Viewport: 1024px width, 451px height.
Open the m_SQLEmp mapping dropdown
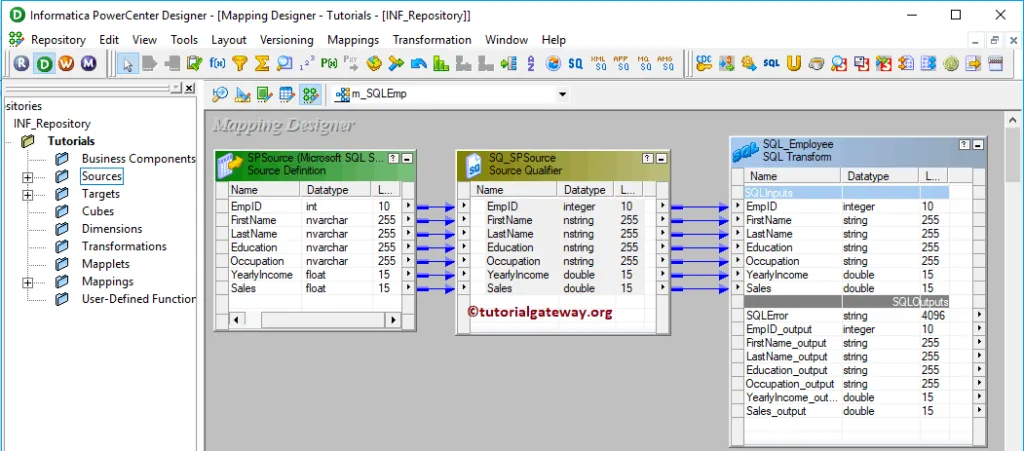(562, 95)
